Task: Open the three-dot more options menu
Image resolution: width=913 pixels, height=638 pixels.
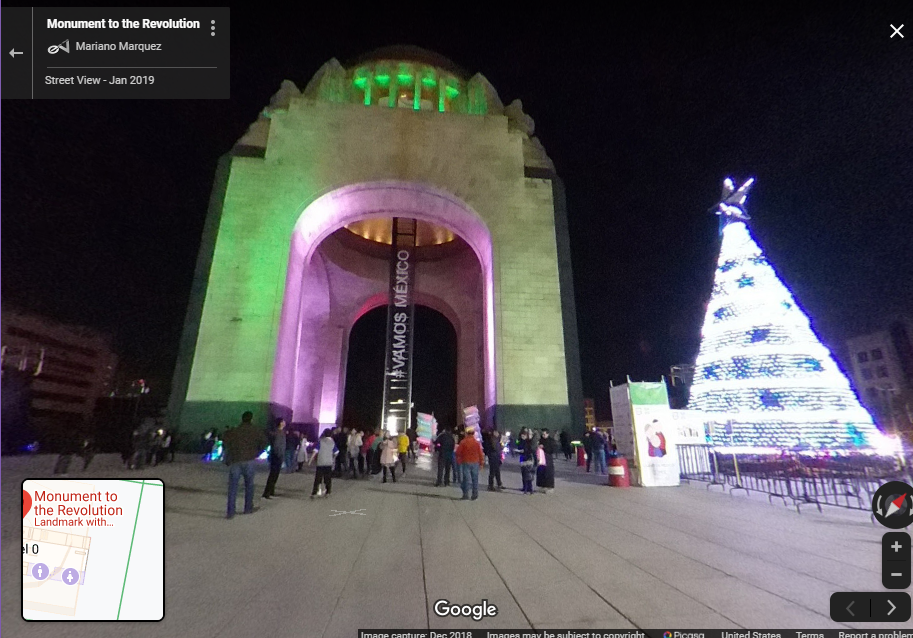Action: coord(213,28)
